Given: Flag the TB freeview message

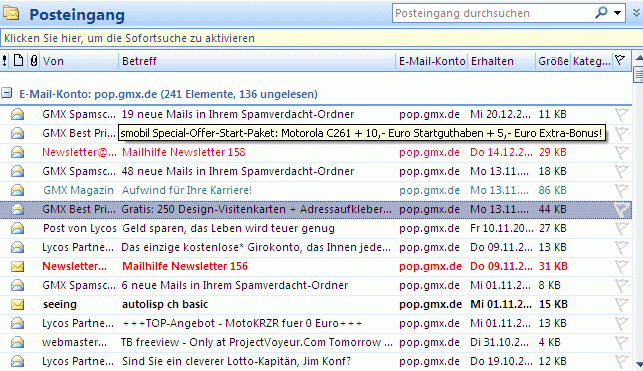Looking at the screenshot, I should (x=621, y=342).
